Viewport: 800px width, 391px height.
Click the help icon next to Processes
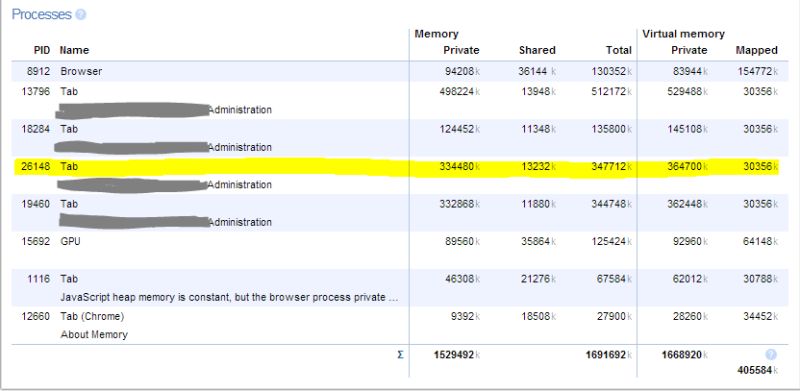pos(81,15)
